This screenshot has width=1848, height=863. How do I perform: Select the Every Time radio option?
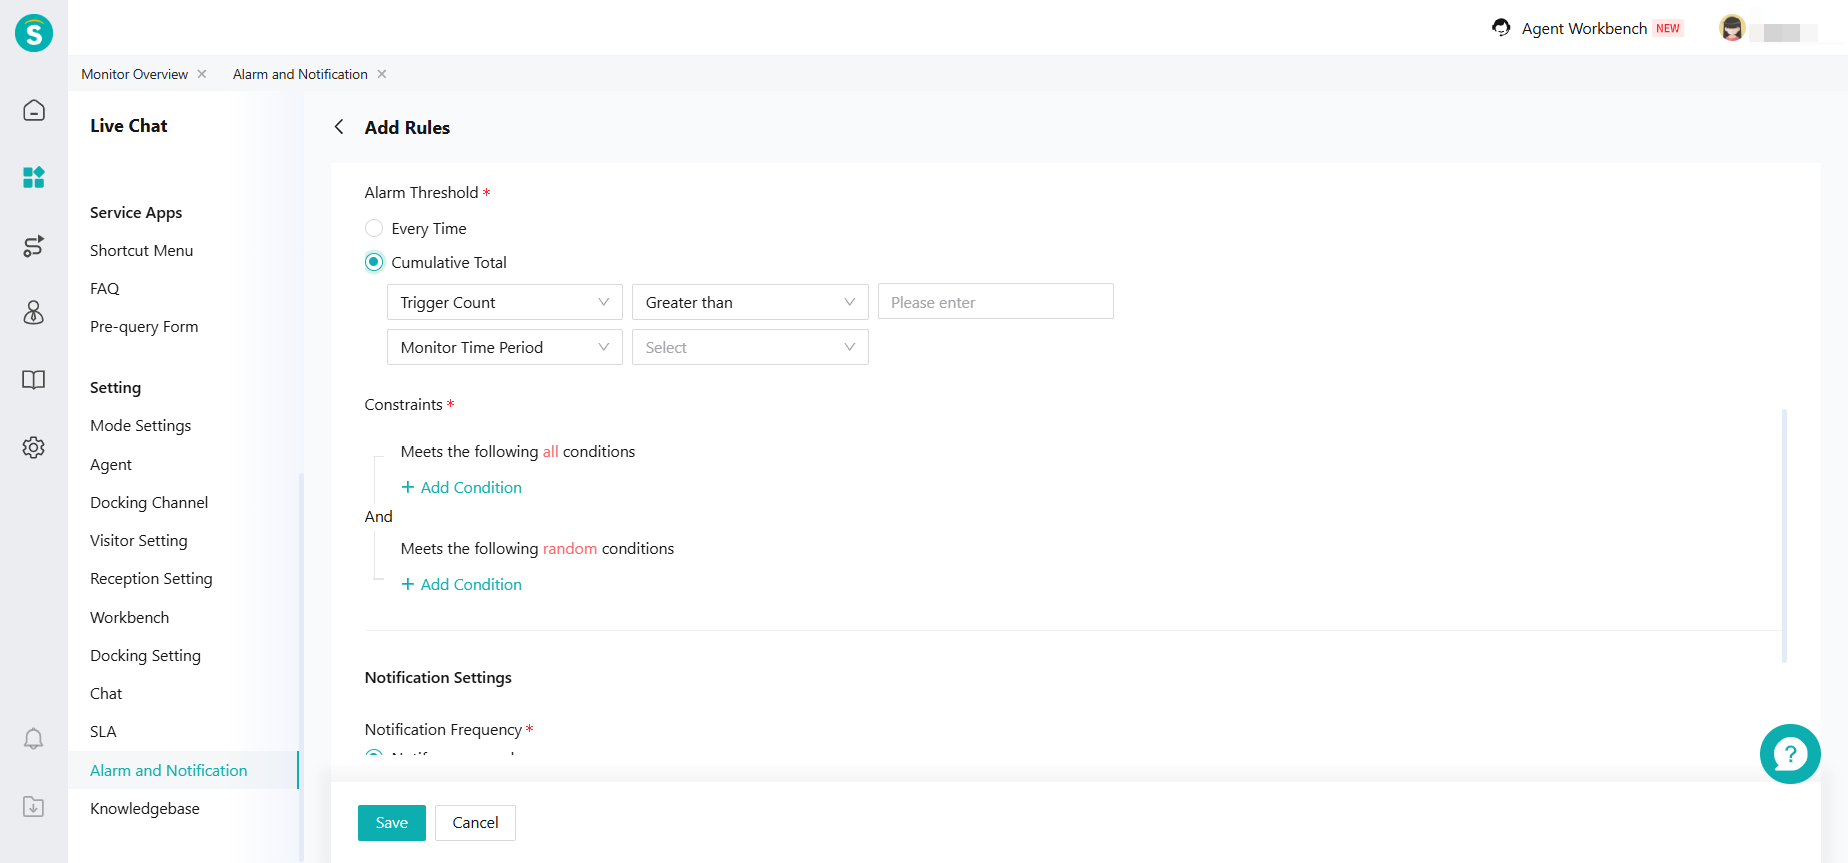374,228
